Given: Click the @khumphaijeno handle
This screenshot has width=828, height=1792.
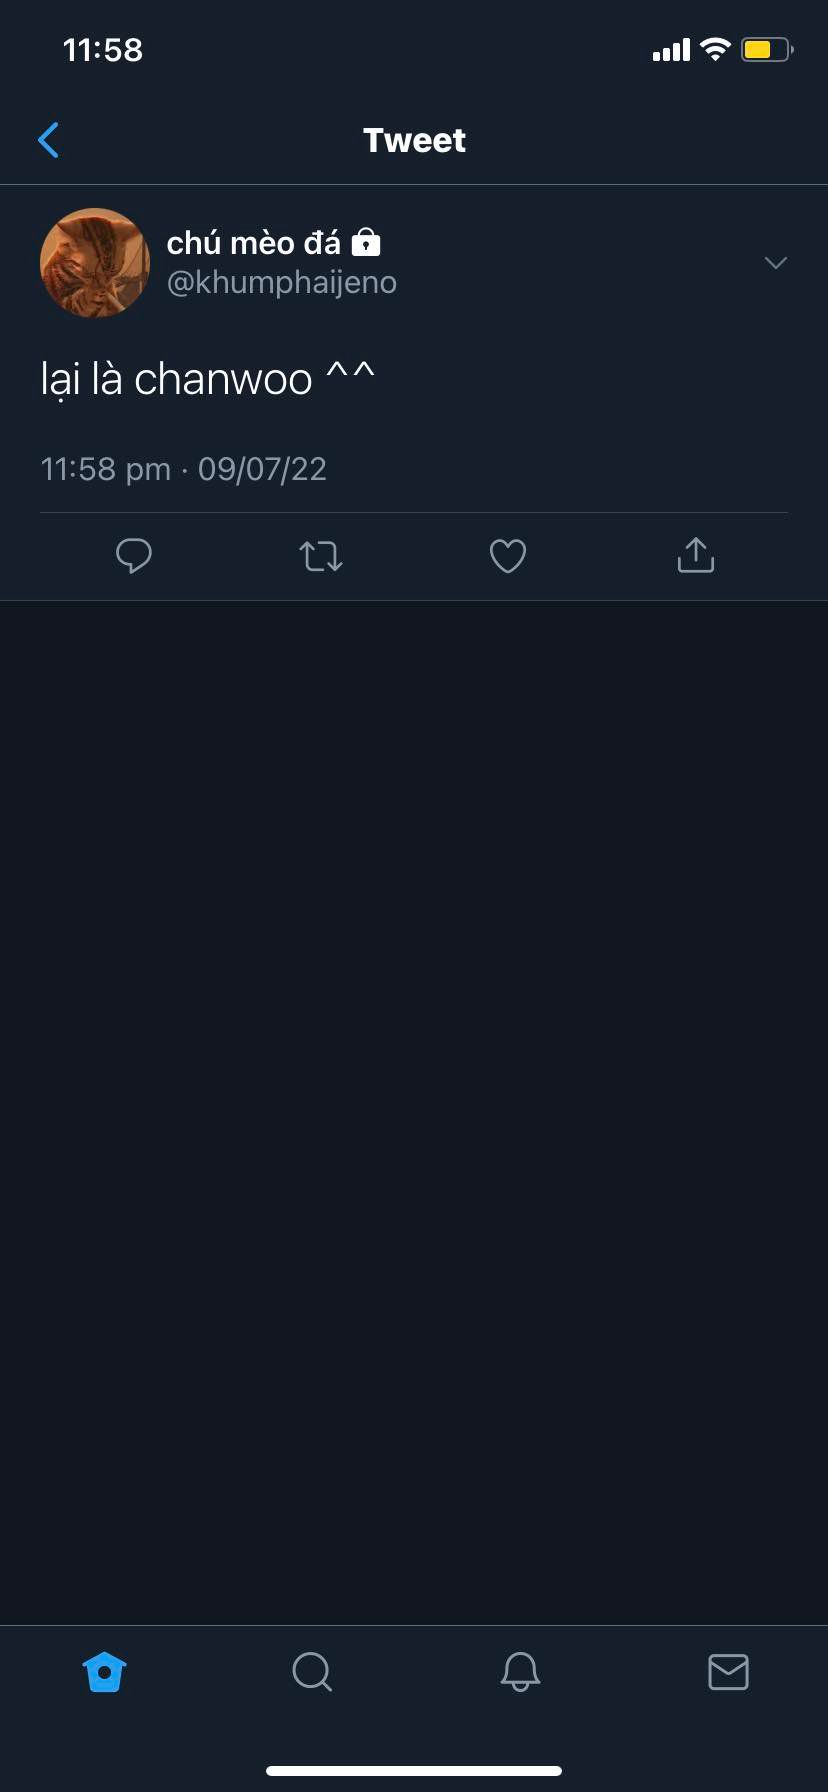Looking at the screenshot, I should 282,283.
